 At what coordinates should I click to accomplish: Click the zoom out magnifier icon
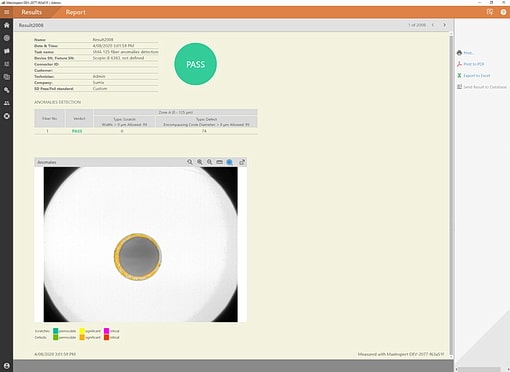tap(210, 162)
